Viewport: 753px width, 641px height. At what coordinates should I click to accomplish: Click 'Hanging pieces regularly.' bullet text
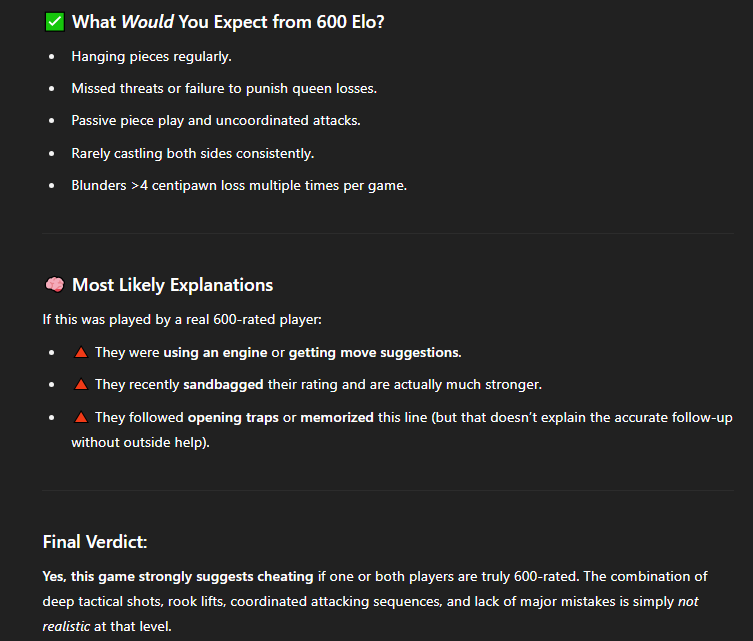pos(151,57)
